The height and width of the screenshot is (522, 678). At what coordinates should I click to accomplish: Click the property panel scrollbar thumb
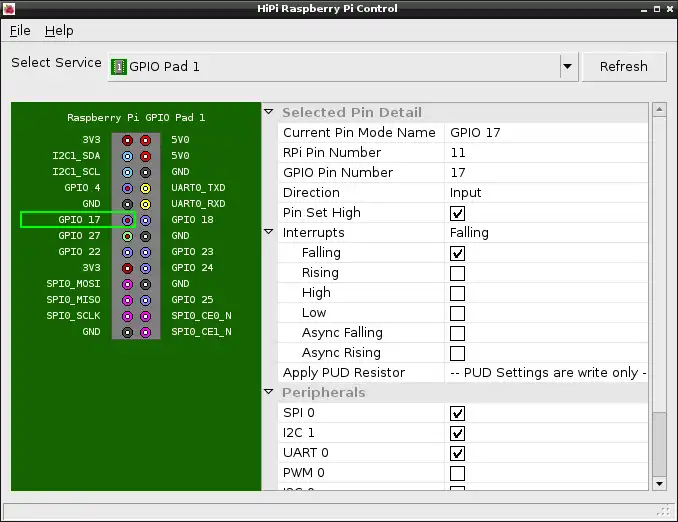(659, 444)
